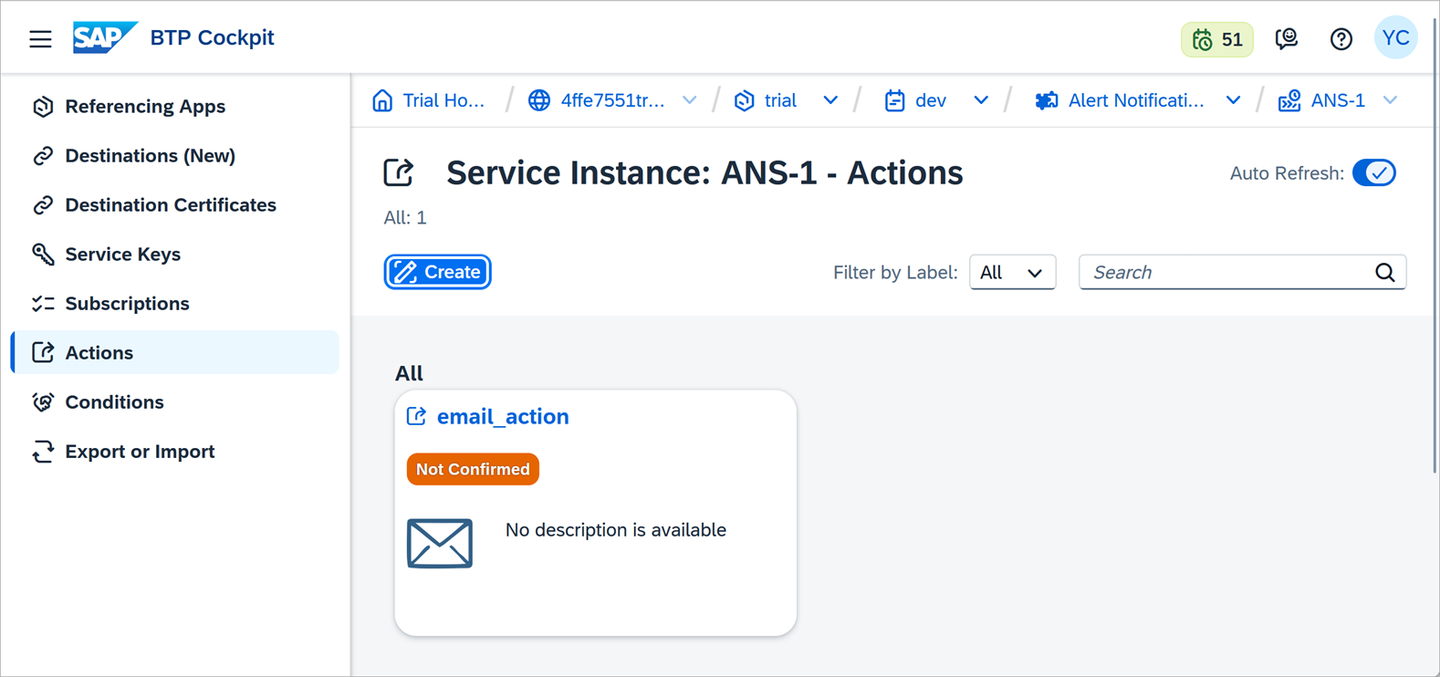Expand the ANS-1 breadcrumb dropdown arrow
This screenshot has height=677, width=1440.
[1390, 100]
